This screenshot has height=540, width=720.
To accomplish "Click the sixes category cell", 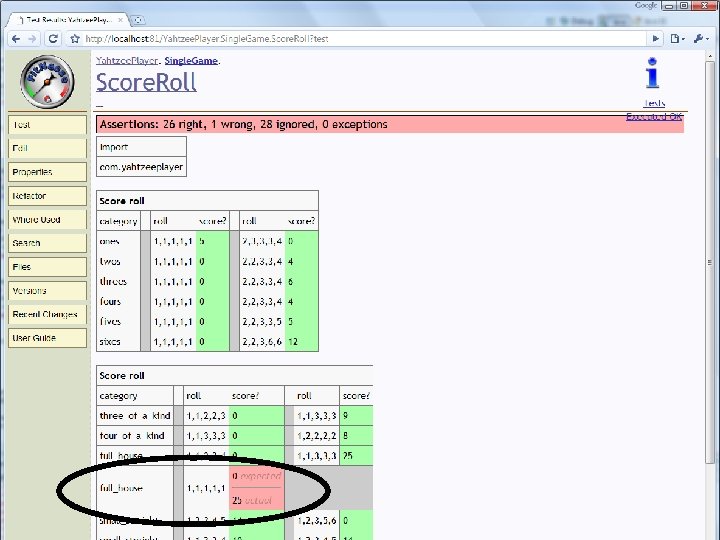I will pos(118,342).
